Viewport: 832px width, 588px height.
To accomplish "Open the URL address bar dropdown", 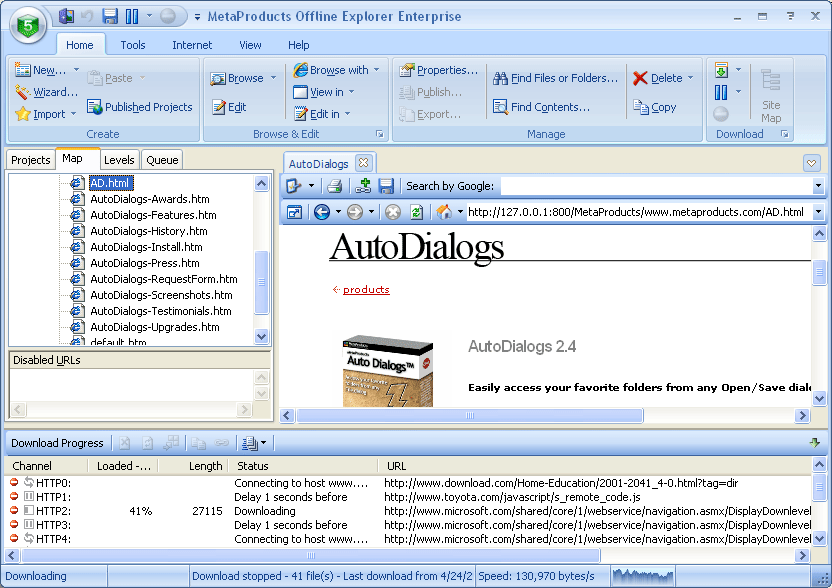I will 818,212.
